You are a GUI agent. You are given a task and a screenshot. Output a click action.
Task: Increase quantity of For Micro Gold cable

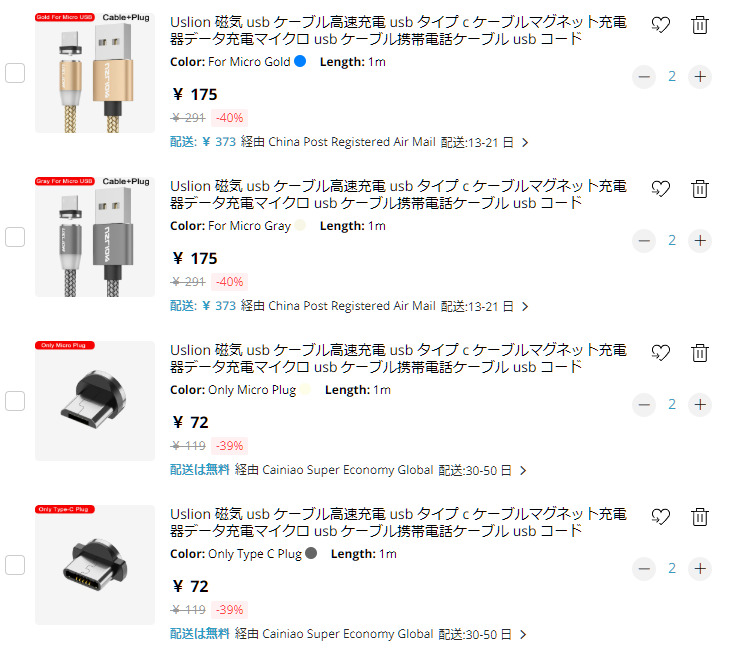700,76
